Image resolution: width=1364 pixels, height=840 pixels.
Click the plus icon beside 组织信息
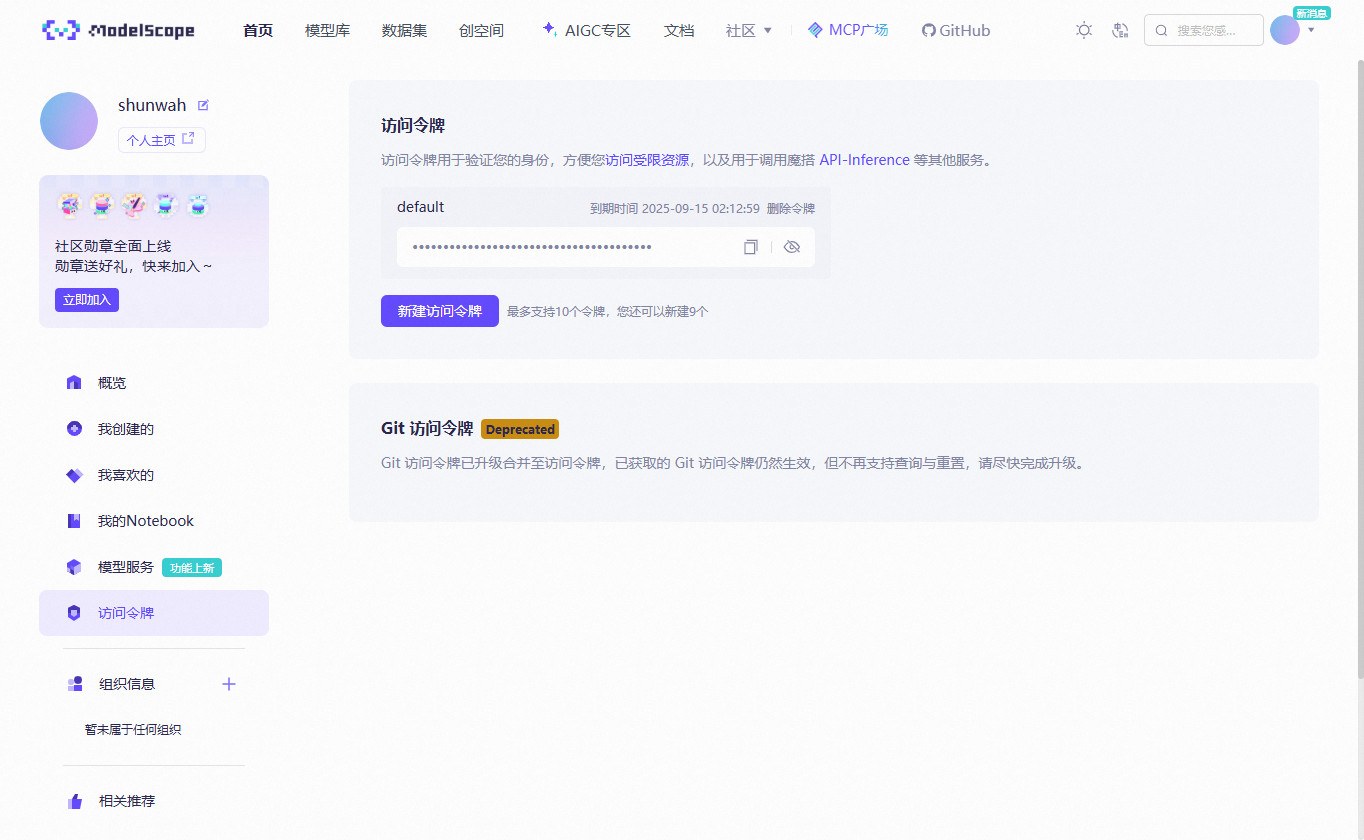pyautogui.click(x=228, y=684)
